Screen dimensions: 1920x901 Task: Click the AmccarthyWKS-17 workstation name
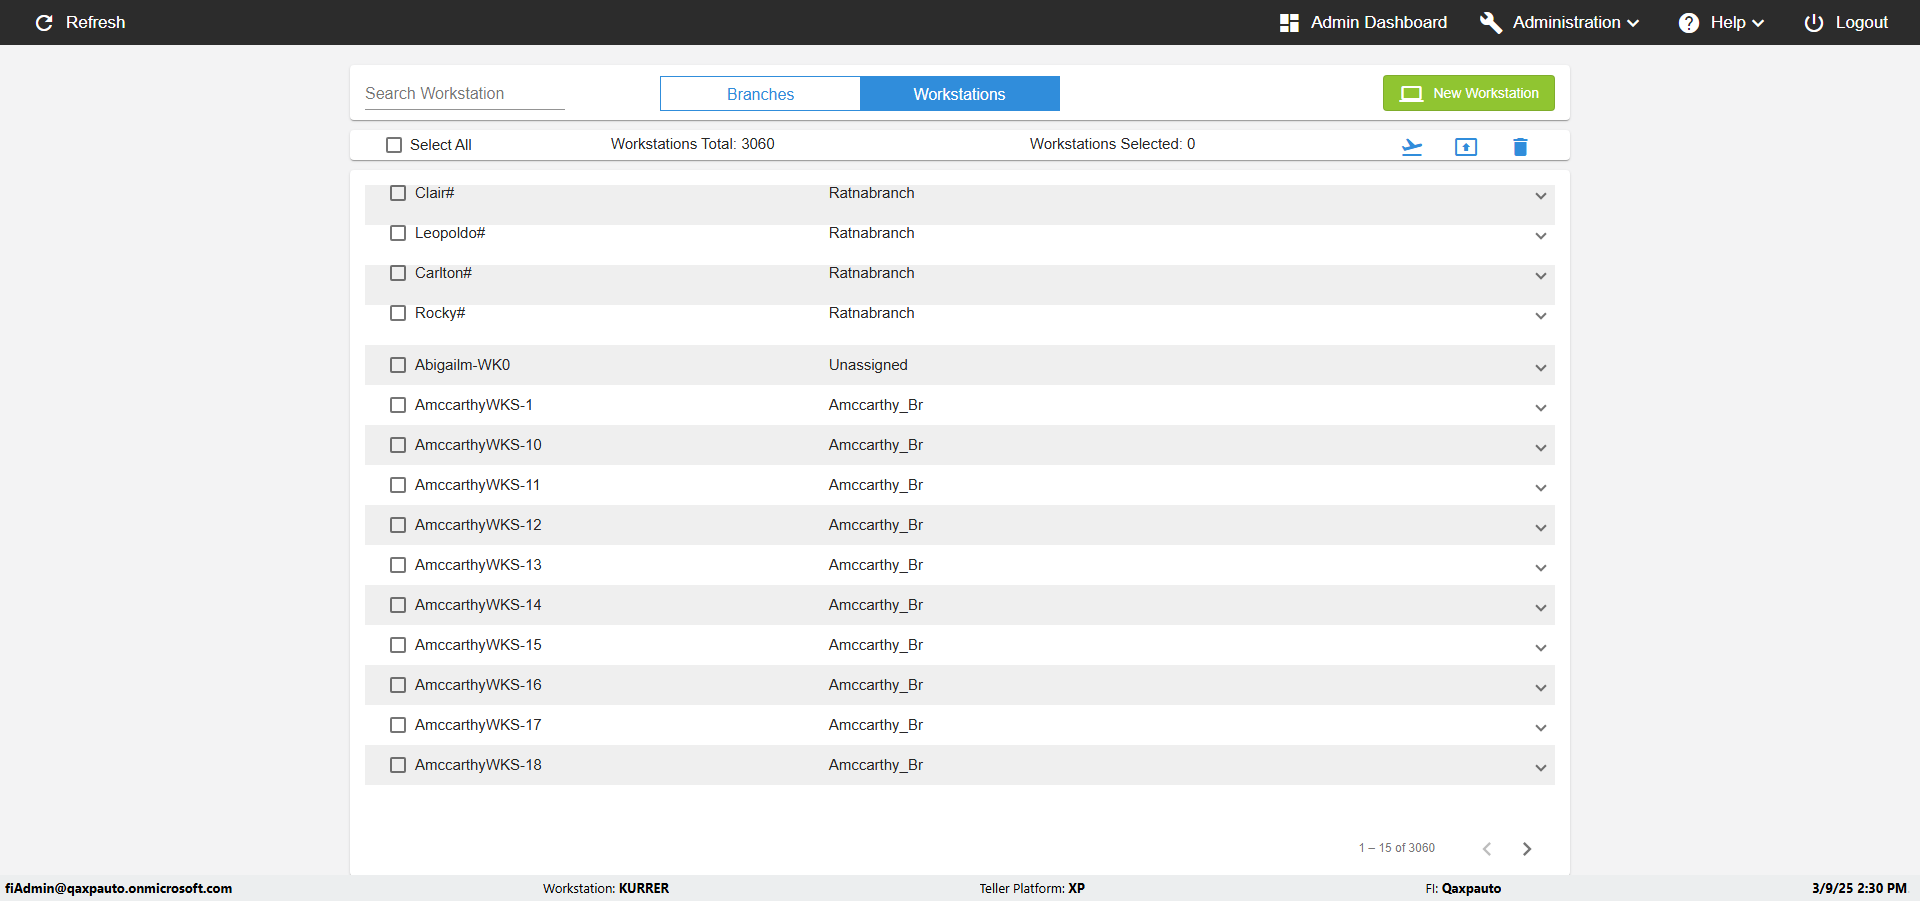coord(478,725)
